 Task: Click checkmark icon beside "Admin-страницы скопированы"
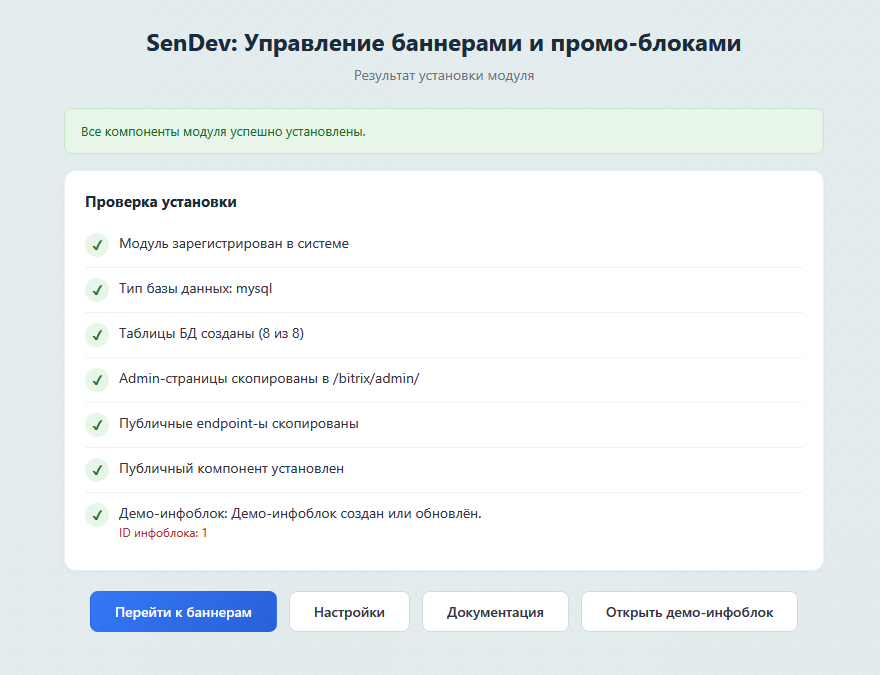point(97,380)
